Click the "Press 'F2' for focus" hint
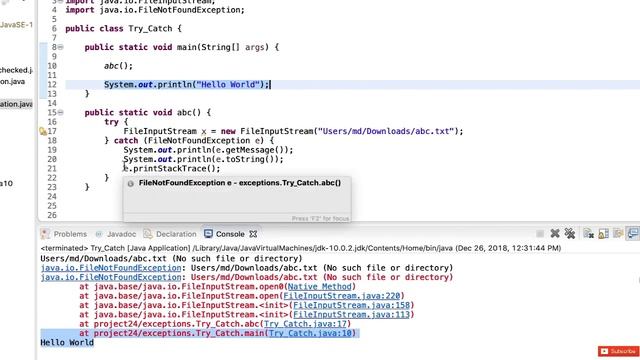This screenshot has height=360, width=640. pos(320,219)
